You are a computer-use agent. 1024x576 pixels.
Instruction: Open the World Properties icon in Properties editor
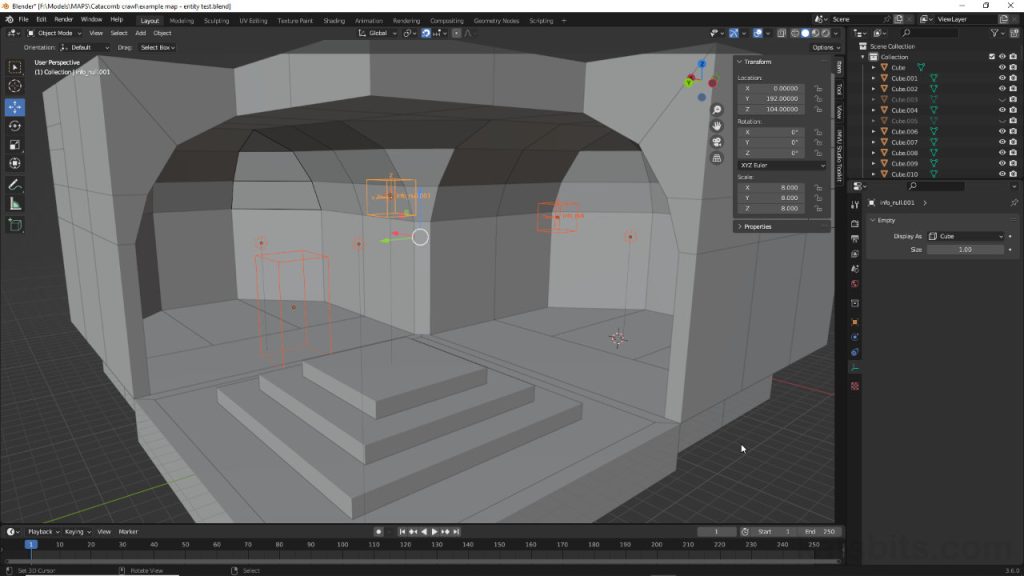(x=855, y=282)
